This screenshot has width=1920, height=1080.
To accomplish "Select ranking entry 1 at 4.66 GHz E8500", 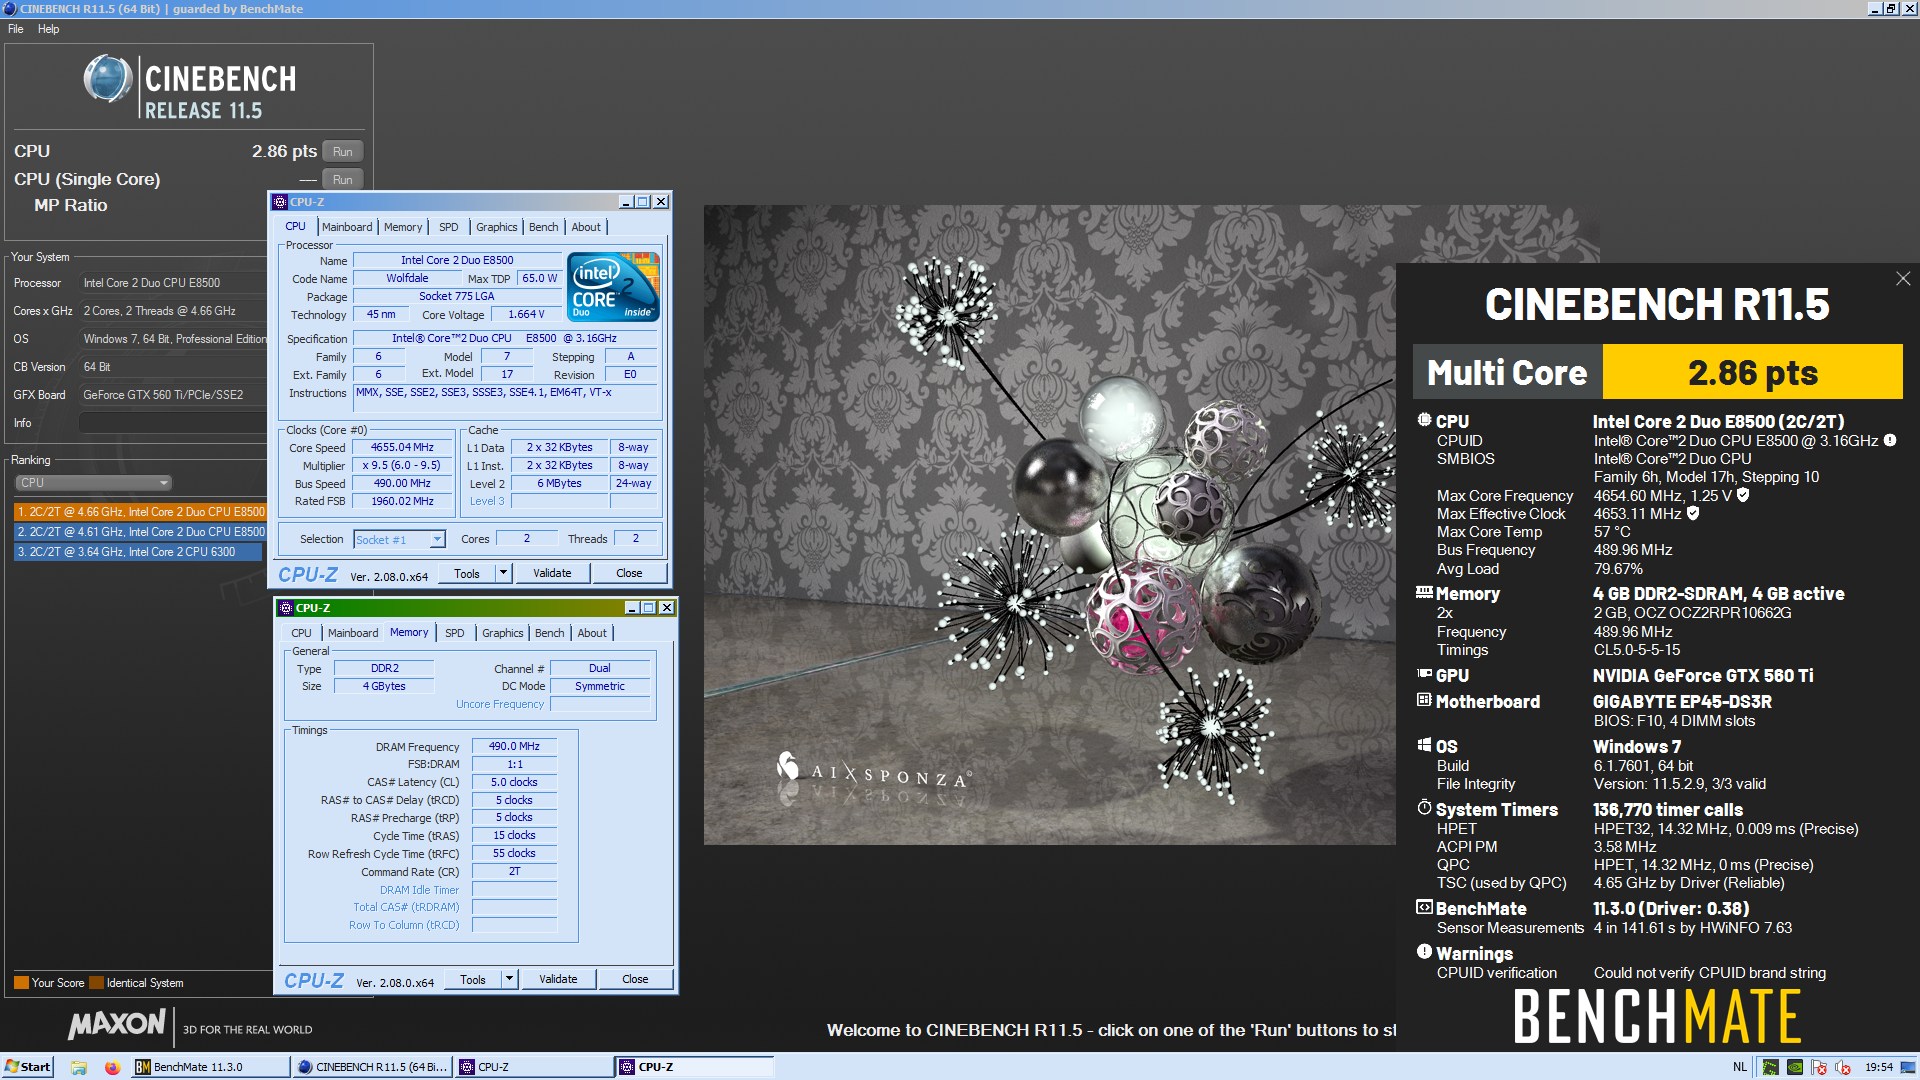I will point(140,511).
